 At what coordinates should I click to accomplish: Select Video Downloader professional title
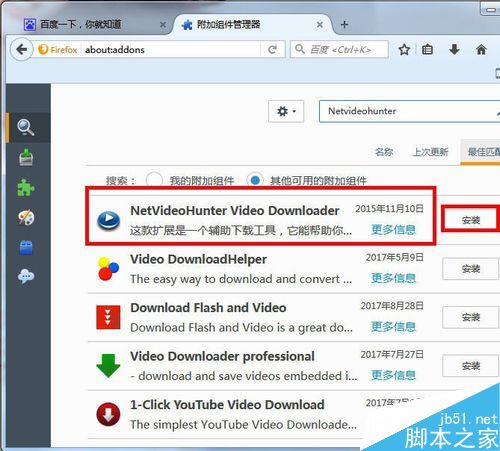pos(222,356)
